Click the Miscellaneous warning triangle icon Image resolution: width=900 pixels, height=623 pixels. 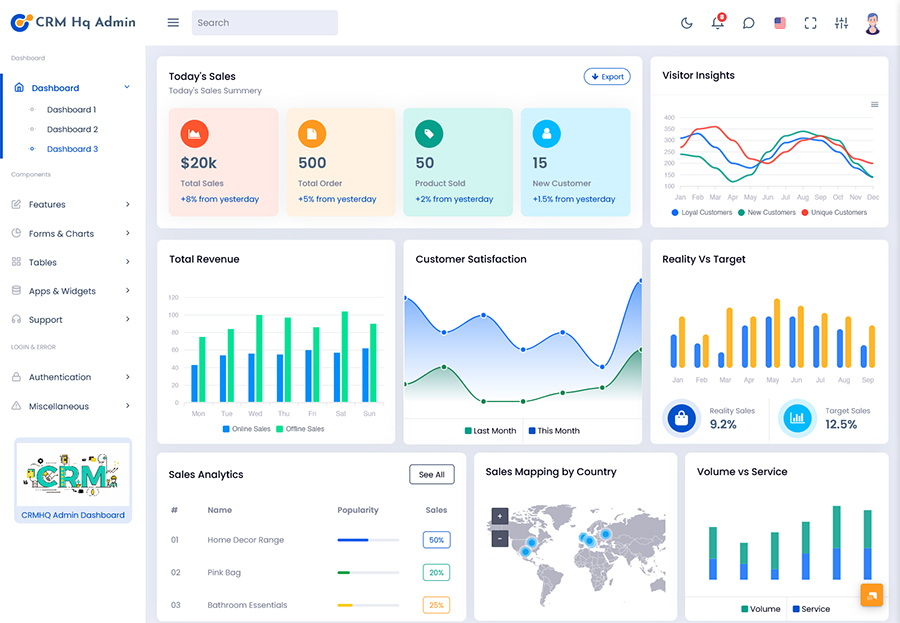coord(16,405)
